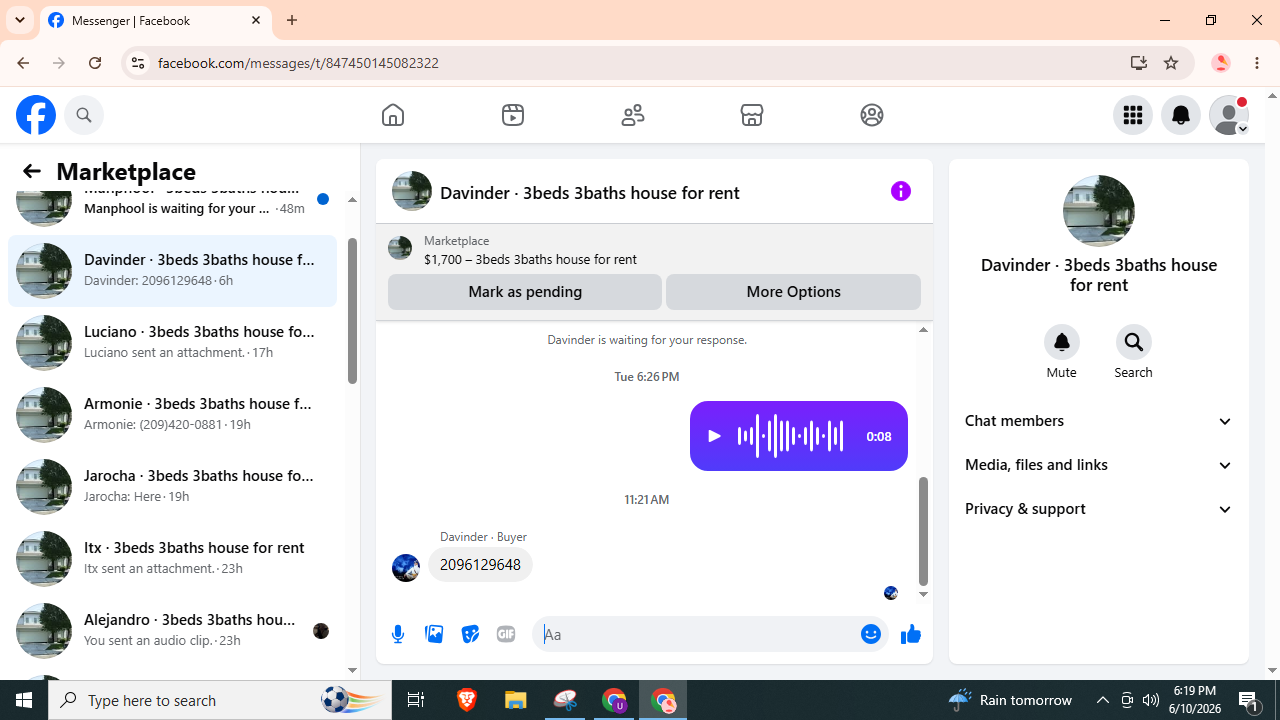
Task: Choose a sticker
Action: [x=470, y=634]
